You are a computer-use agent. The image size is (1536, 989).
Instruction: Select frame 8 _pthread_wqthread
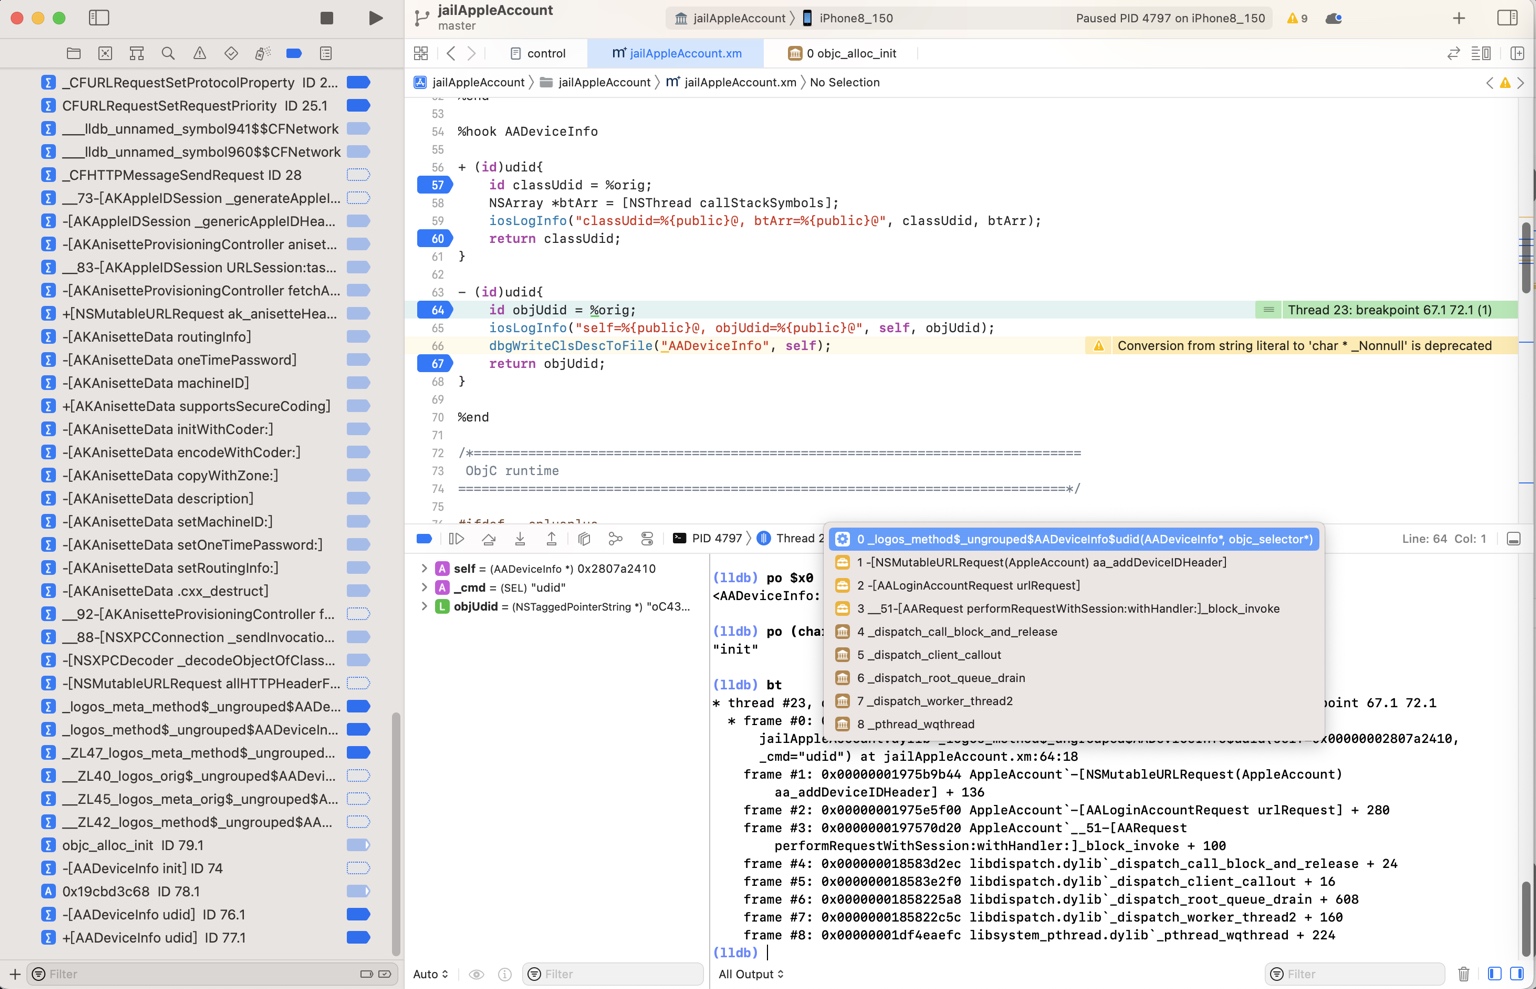(x=1076, y=724)
